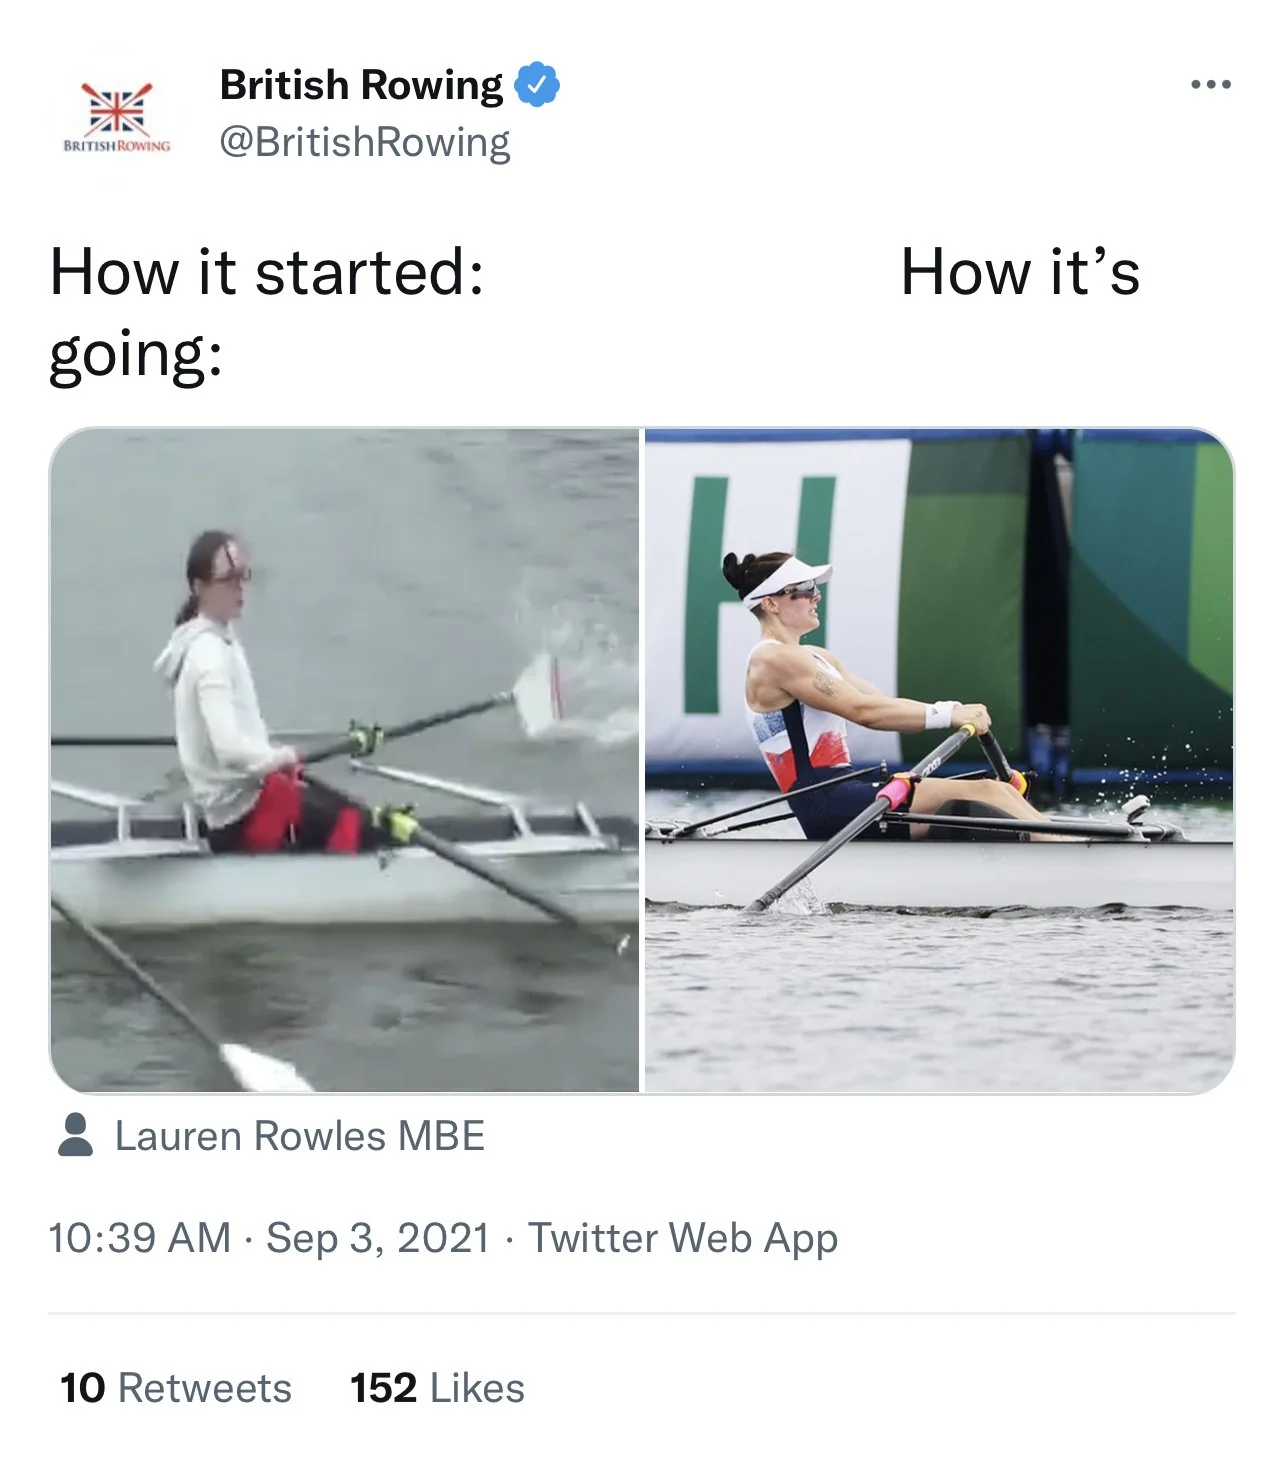Open the left photo of rower in hoodie

coord(345,760)
